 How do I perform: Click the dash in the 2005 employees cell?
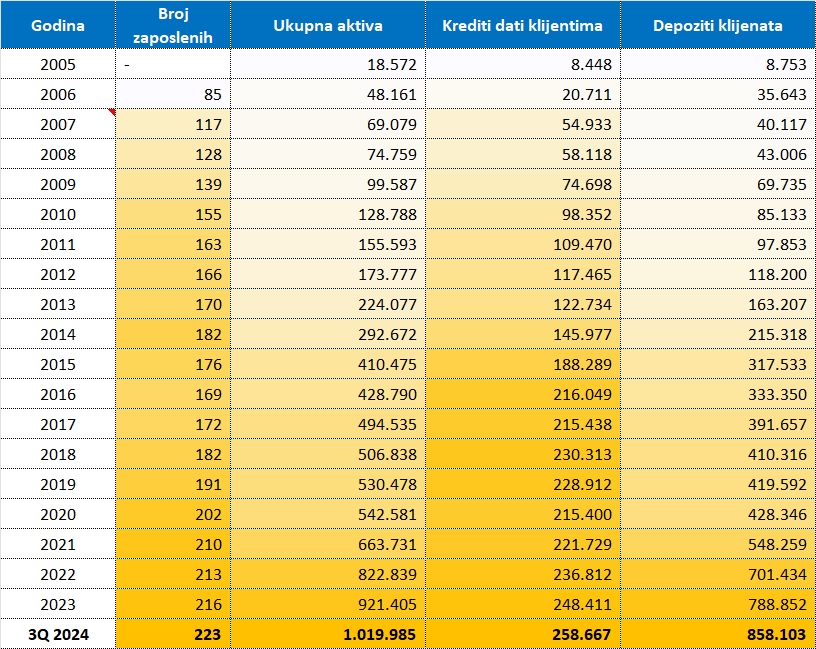point(128,65)
